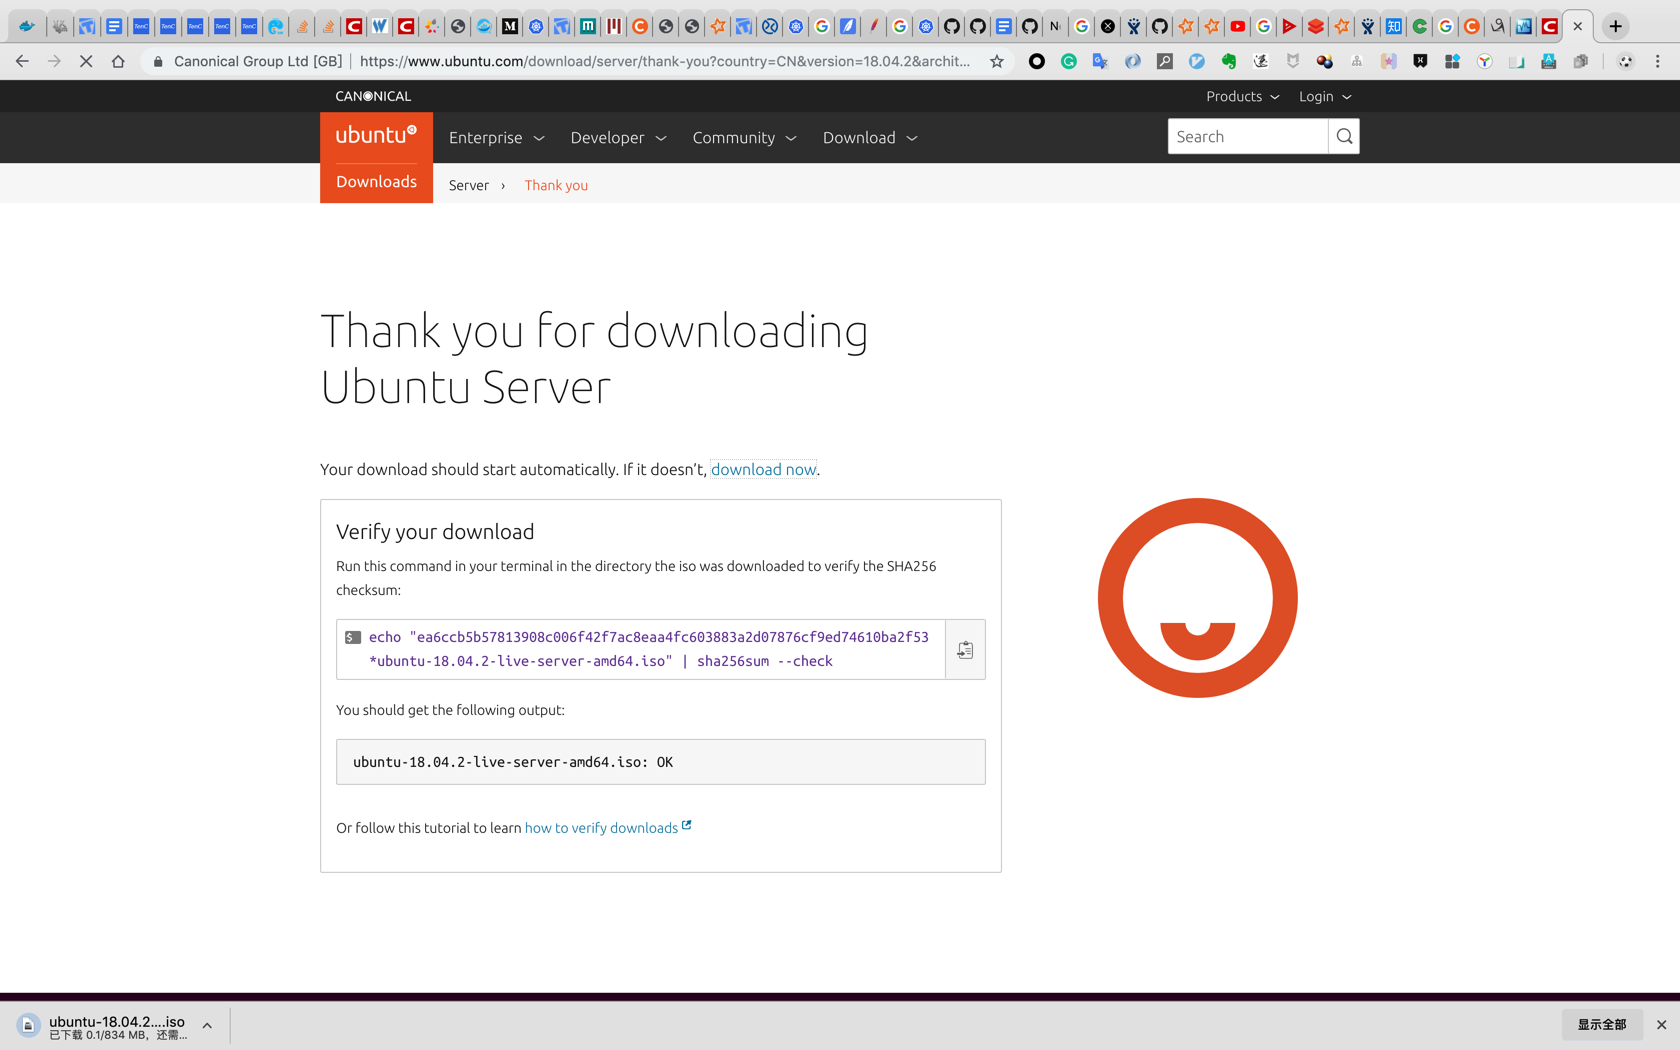Open the Enterprise menu

click(497, 138)
